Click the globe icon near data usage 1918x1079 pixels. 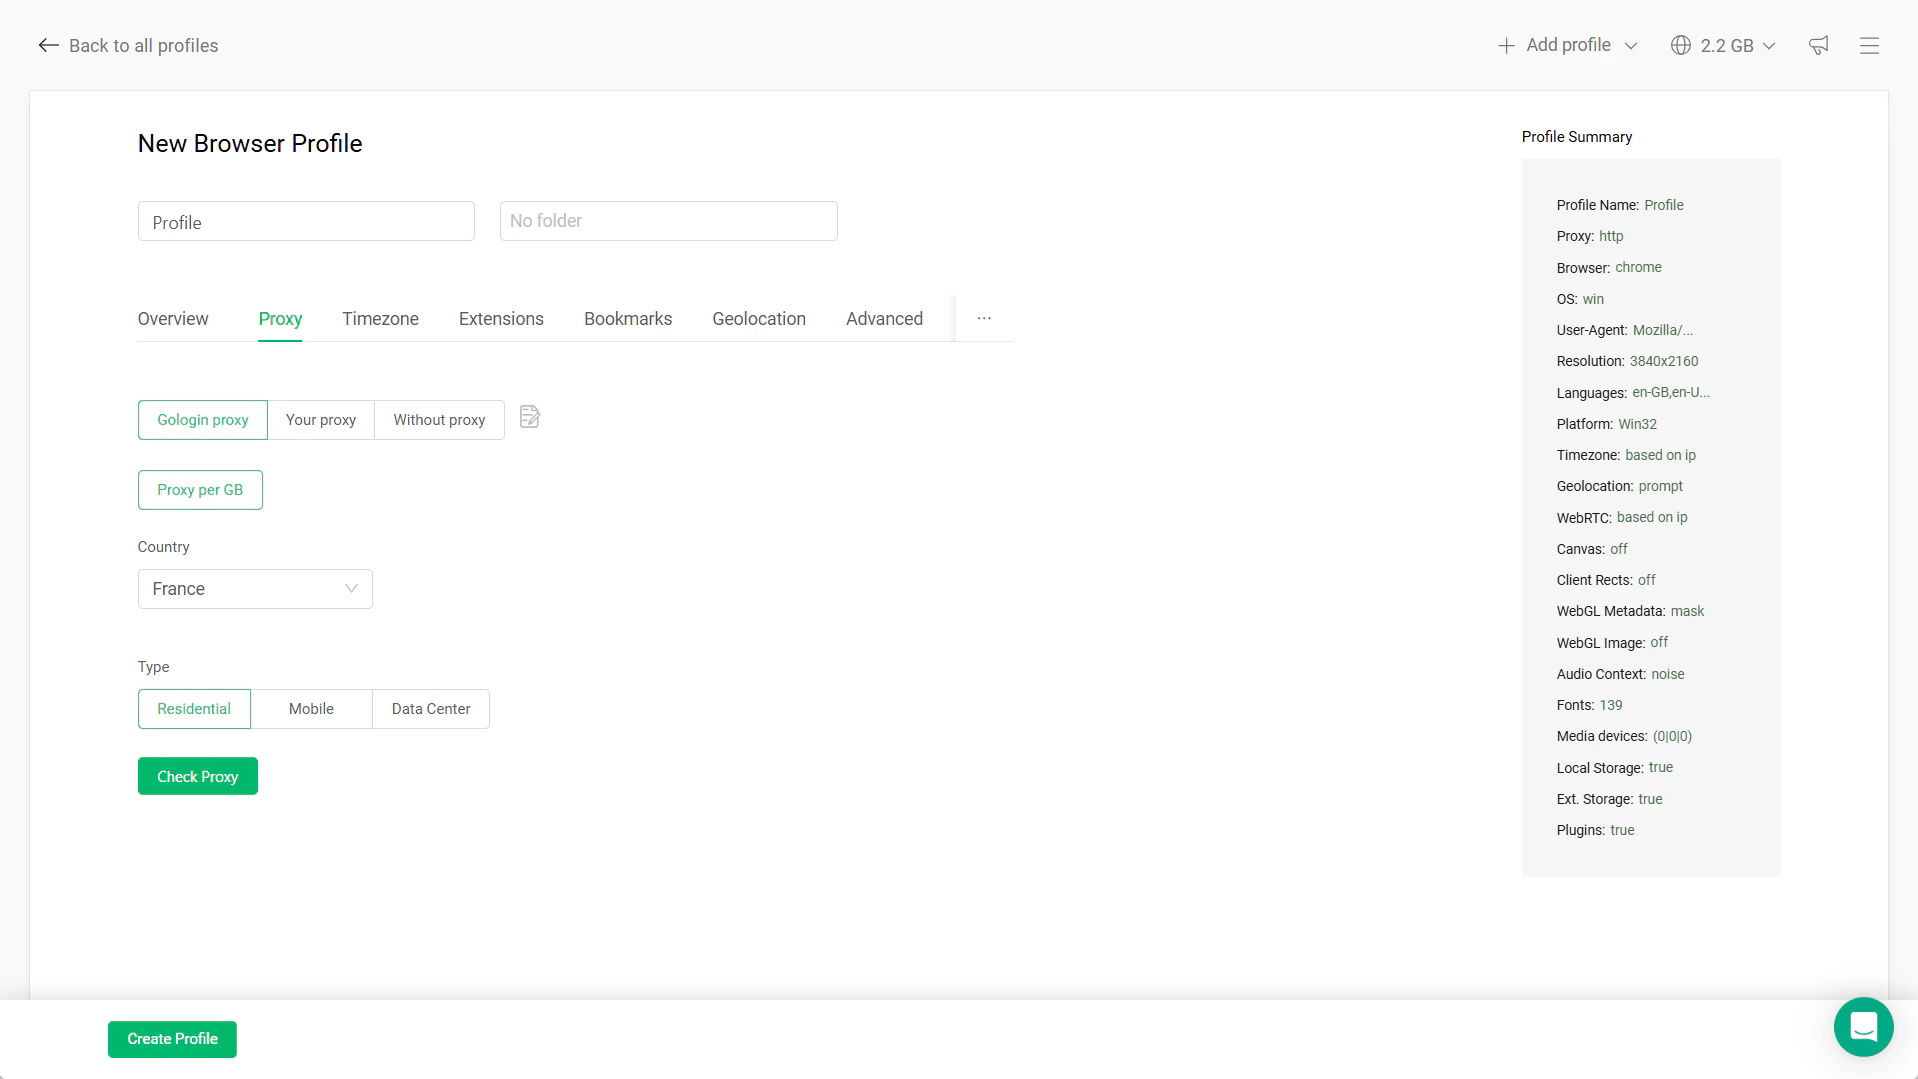click(1679, 45)
